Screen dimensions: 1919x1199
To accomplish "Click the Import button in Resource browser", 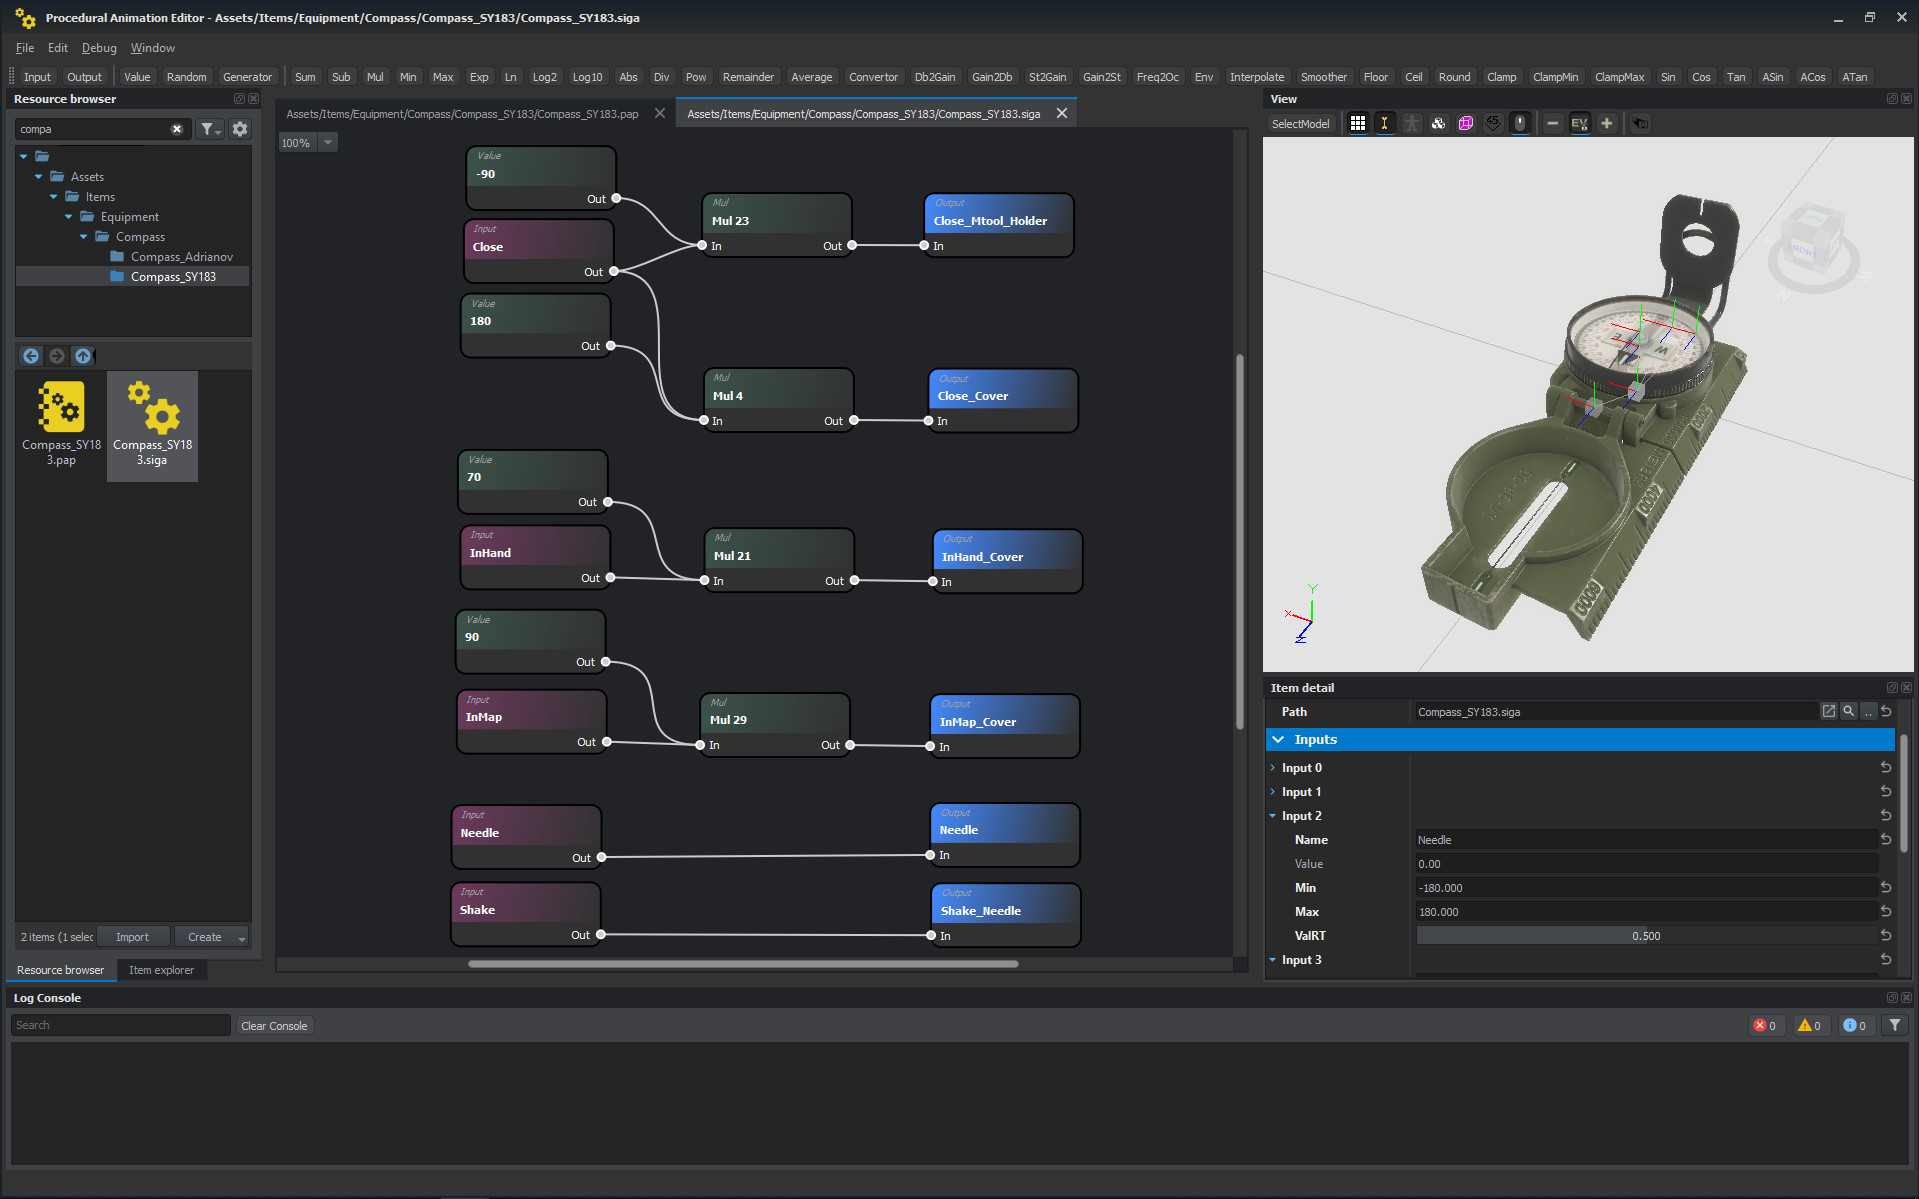I will (x=133, y=936).
